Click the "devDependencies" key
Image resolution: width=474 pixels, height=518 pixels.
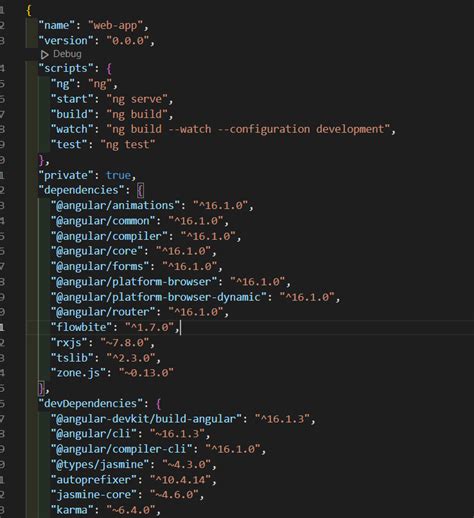91,404
